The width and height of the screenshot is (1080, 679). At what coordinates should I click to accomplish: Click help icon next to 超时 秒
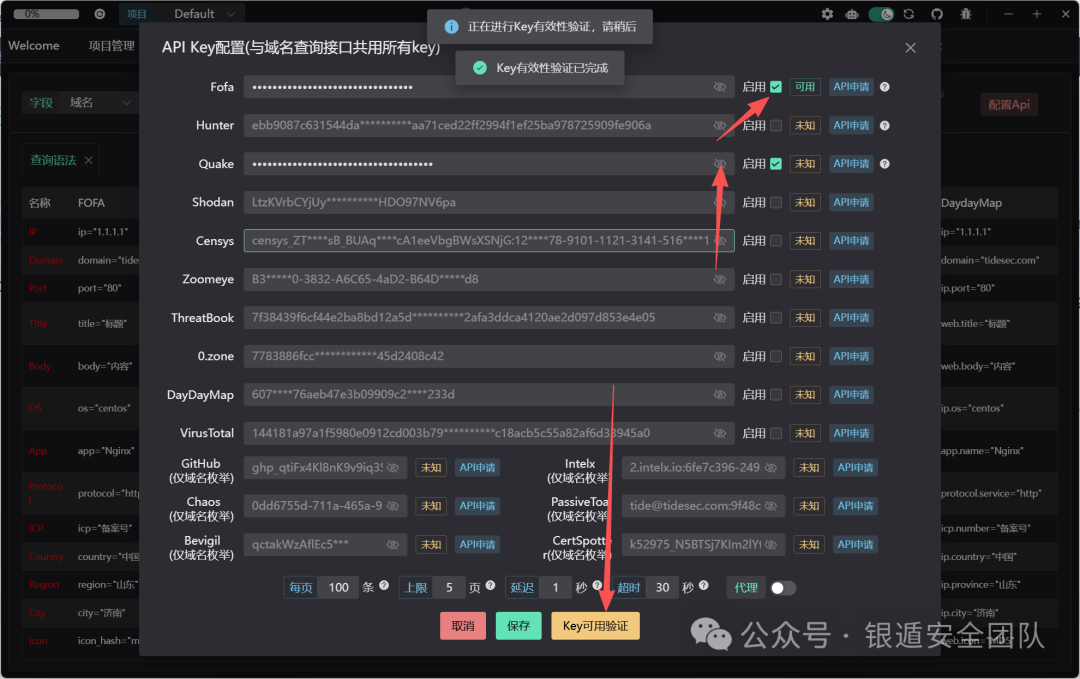[703, 585]
